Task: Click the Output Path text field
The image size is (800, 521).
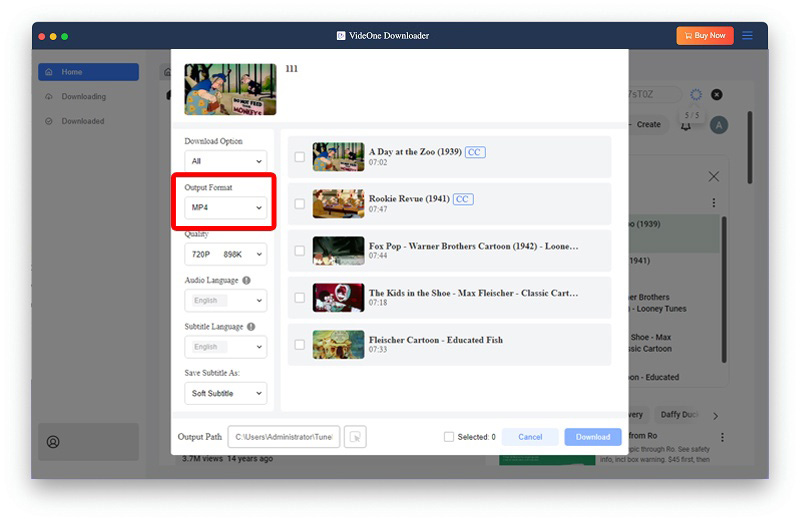Action: point(284,437)
